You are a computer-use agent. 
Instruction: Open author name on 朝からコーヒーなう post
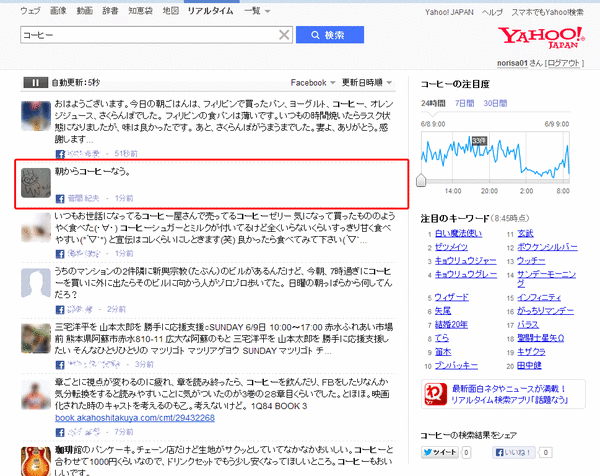pyautogui.click(x=83, y=198)
